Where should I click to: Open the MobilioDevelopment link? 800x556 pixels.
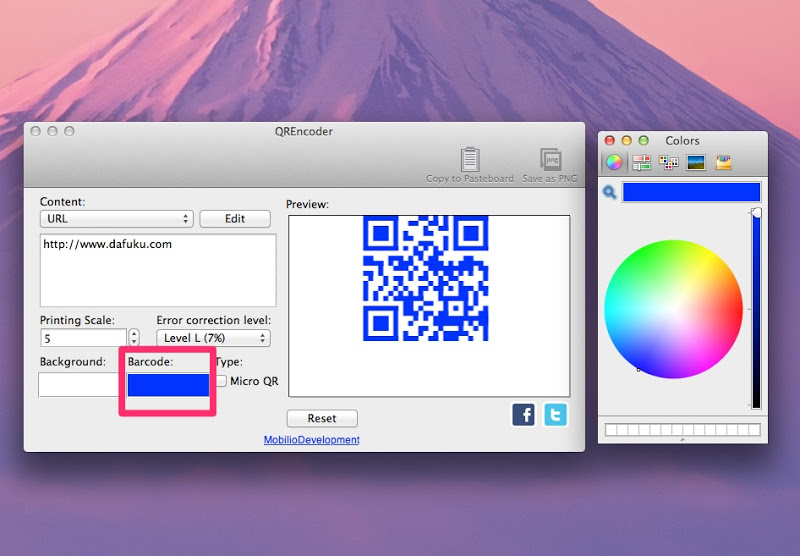pos(311,440)
